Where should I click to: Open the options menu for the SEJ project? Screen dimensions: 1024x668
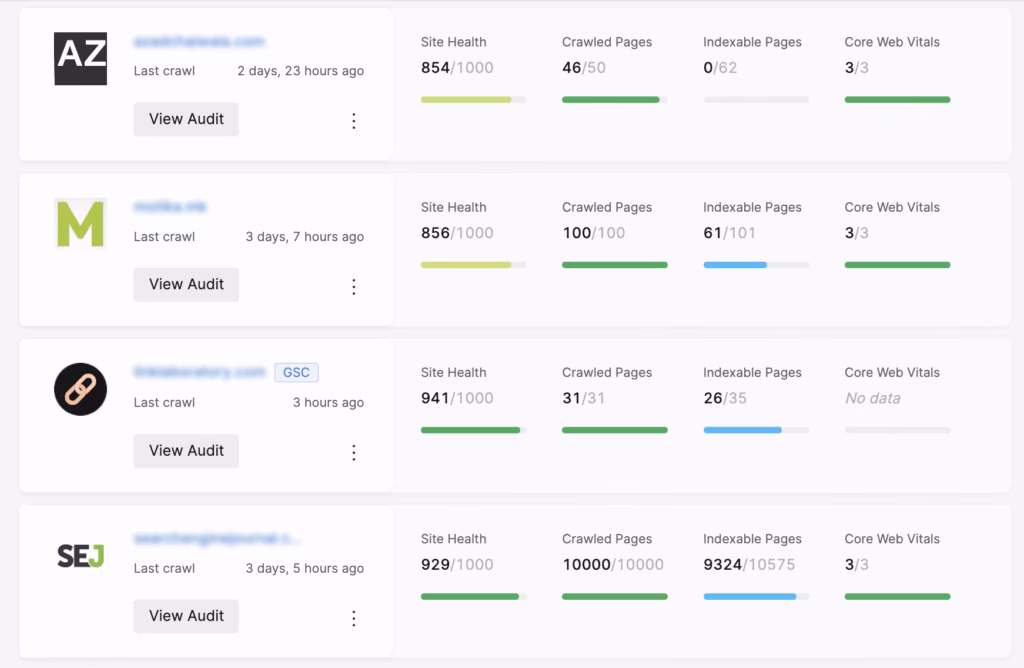click(354, 618)
